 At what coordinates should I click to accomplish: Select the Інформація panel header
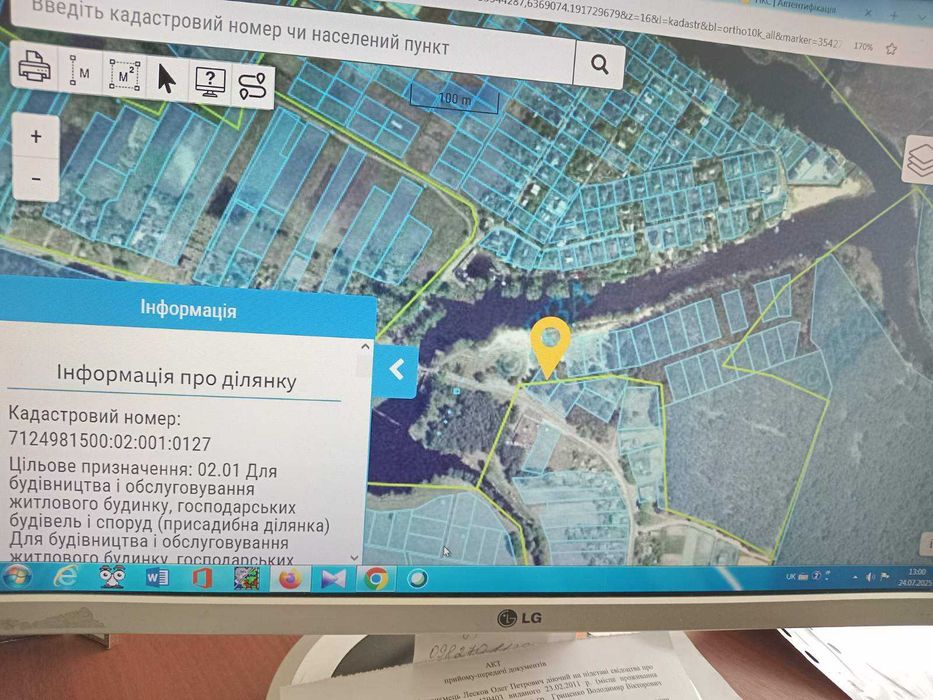188,310
